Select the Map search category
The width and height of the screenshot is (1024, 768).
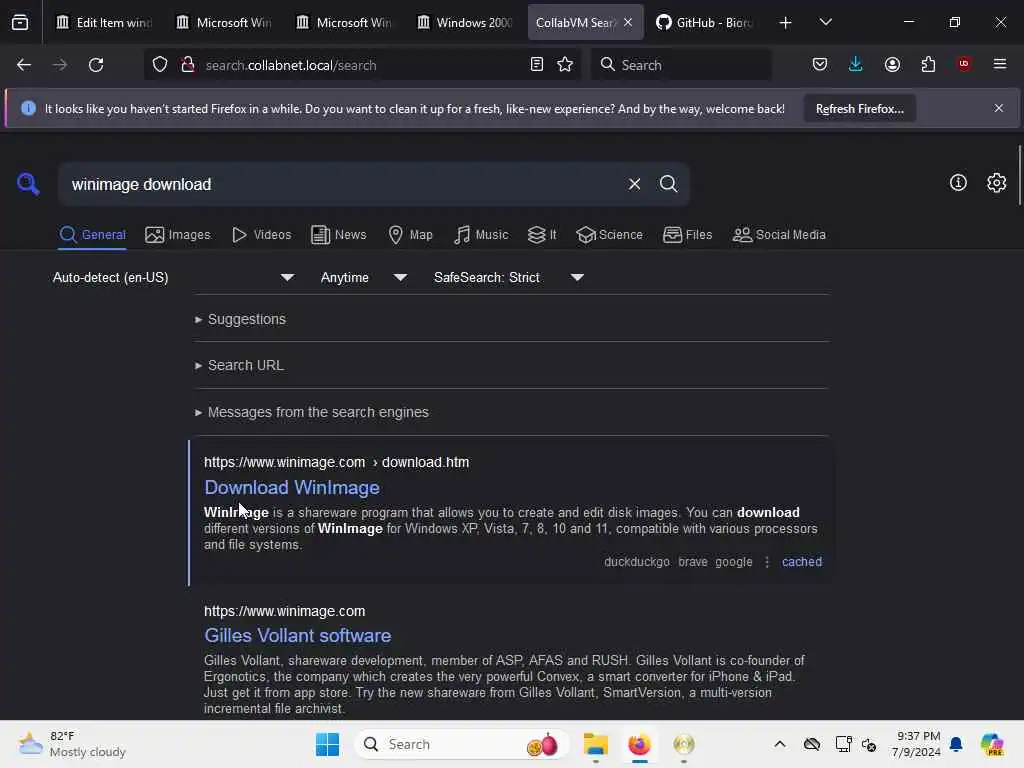410,235
